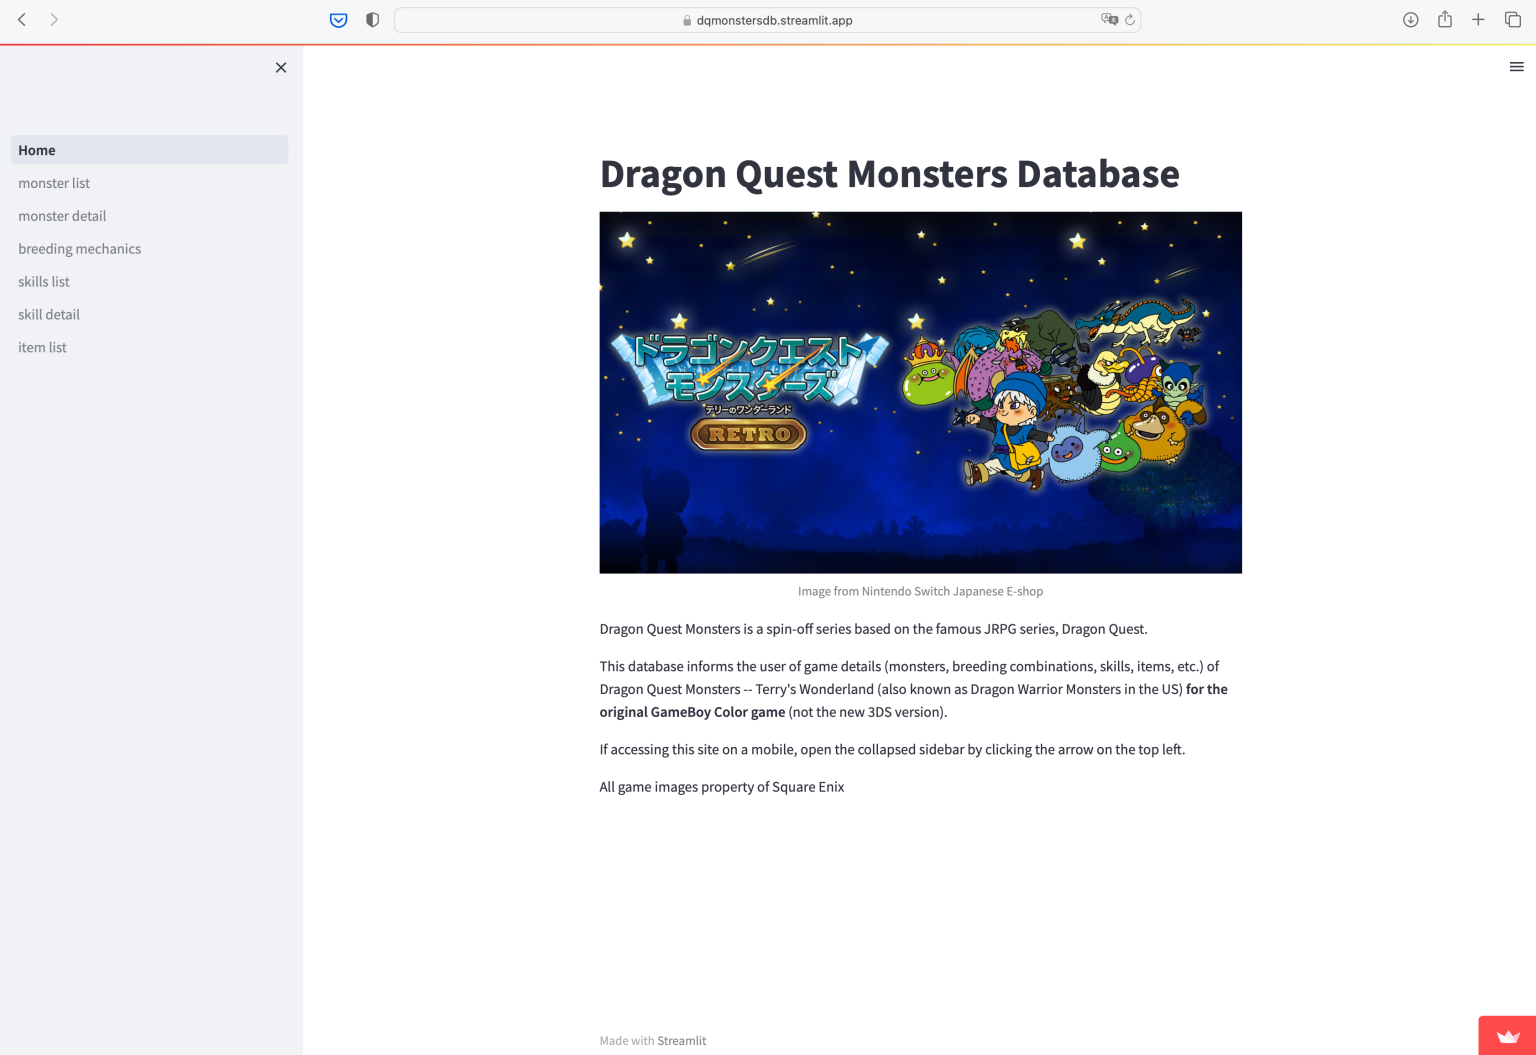Click the address bar URL field
Screen dimensions: 1536x1055
[768, 20]
